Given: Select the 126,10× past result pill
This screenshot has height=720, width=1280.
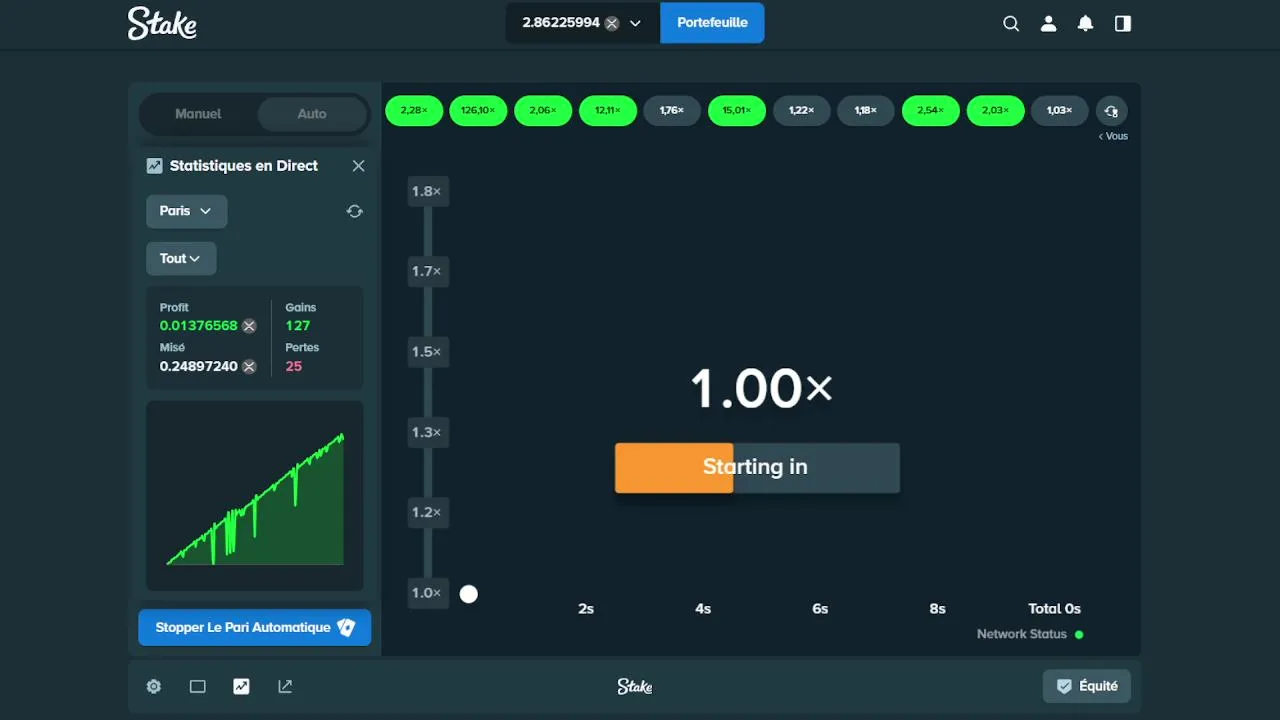Looking at the screenshot, I should tap(478, 111).
